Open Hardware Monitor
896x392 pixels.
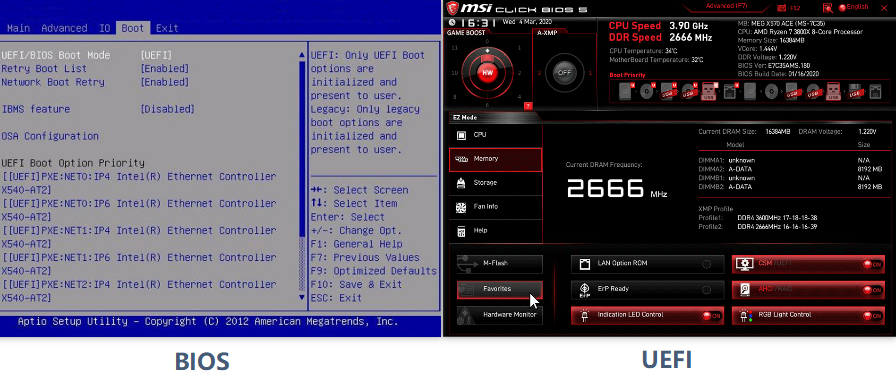499,315
